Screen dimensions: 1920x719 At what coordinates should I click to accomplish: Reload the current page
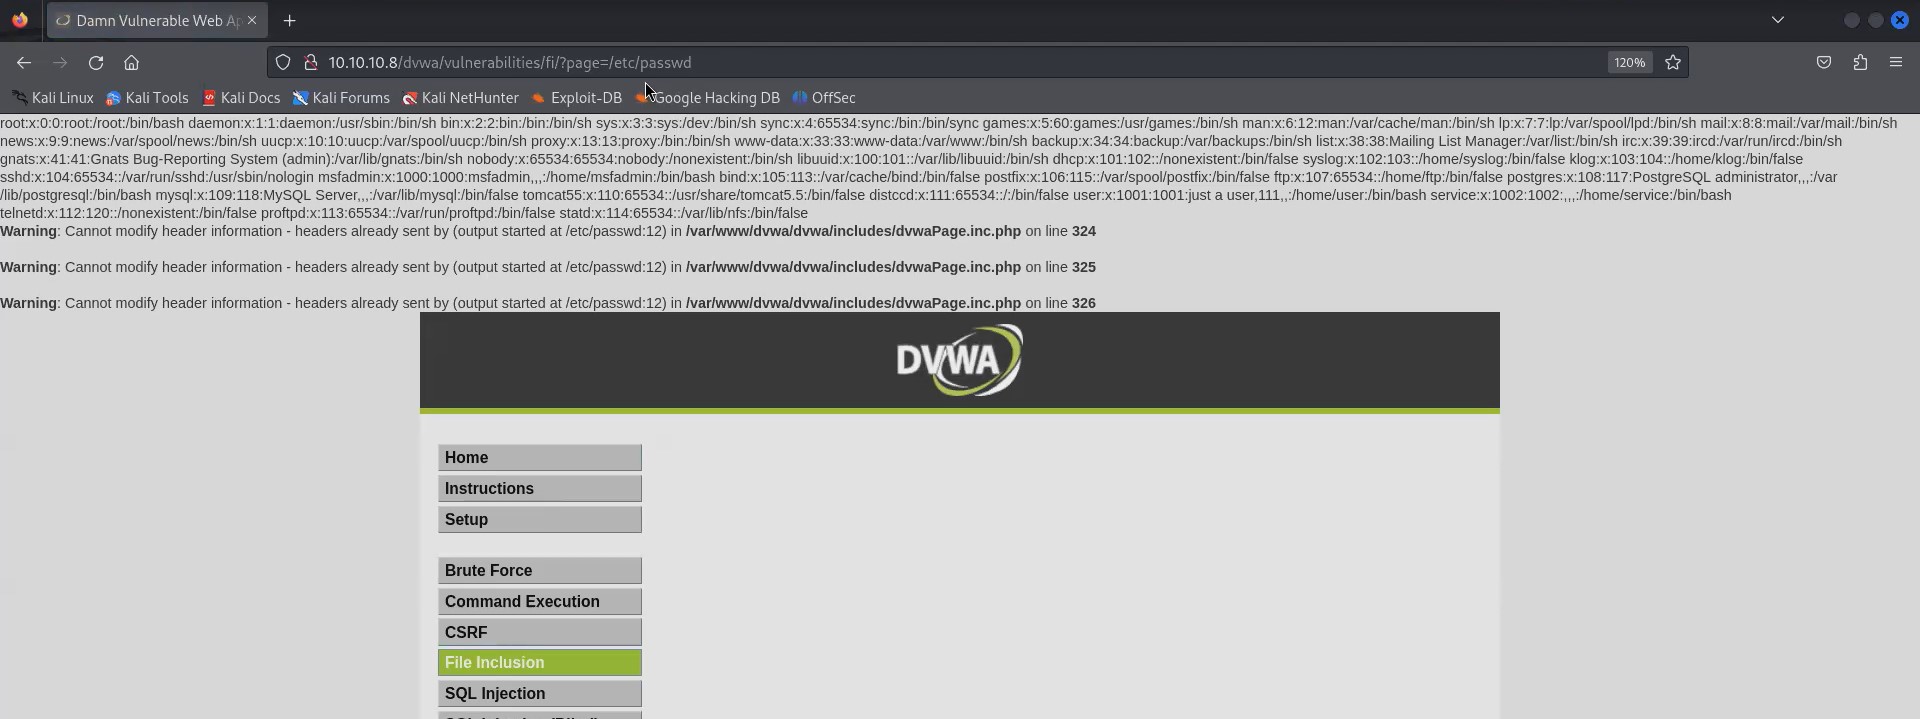(96, 62)
